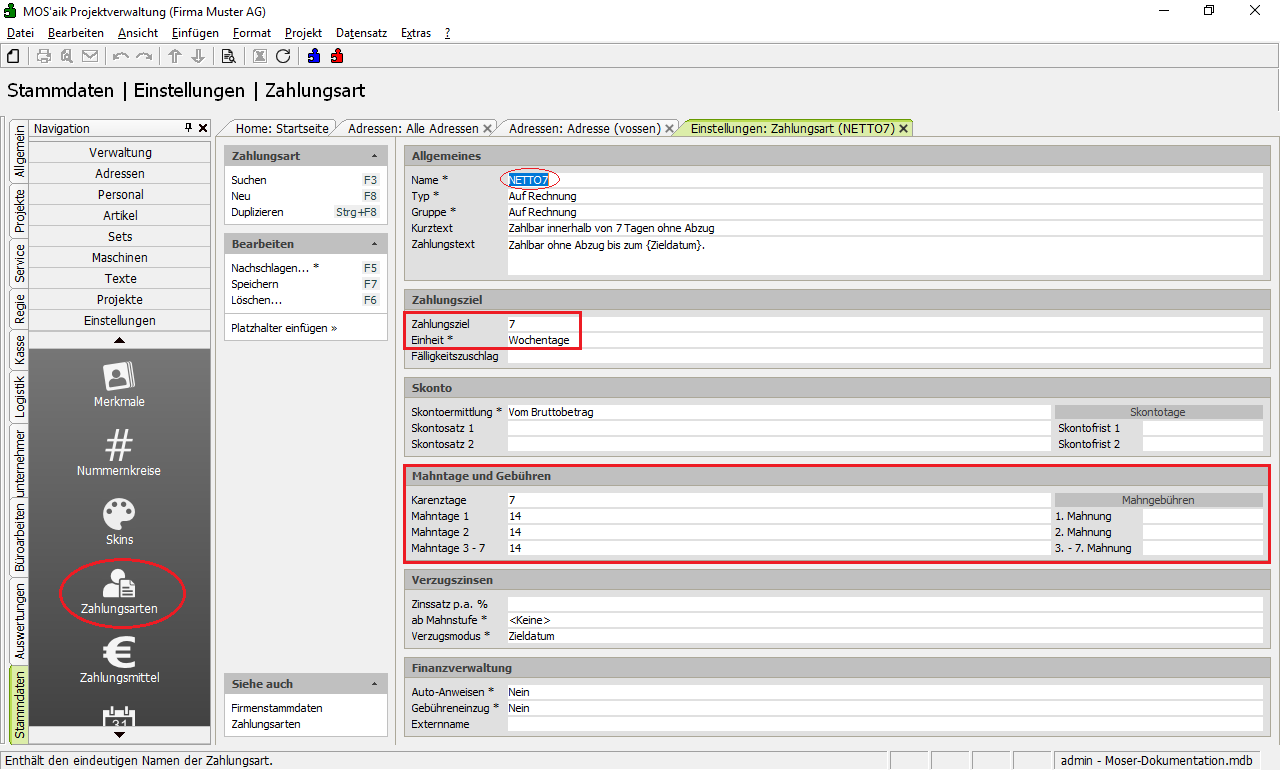Click the new document toolbar icon
Viewport: 1280px width, 770px height.
pos(13,56)
